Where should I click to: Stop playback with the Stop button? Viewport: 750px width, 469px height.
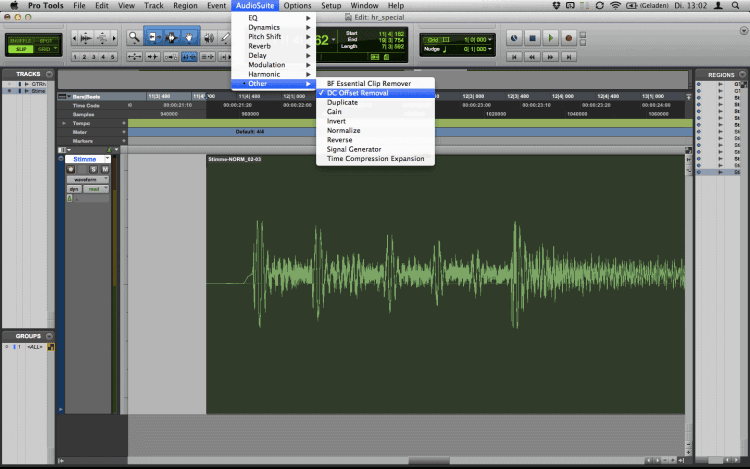532,38
